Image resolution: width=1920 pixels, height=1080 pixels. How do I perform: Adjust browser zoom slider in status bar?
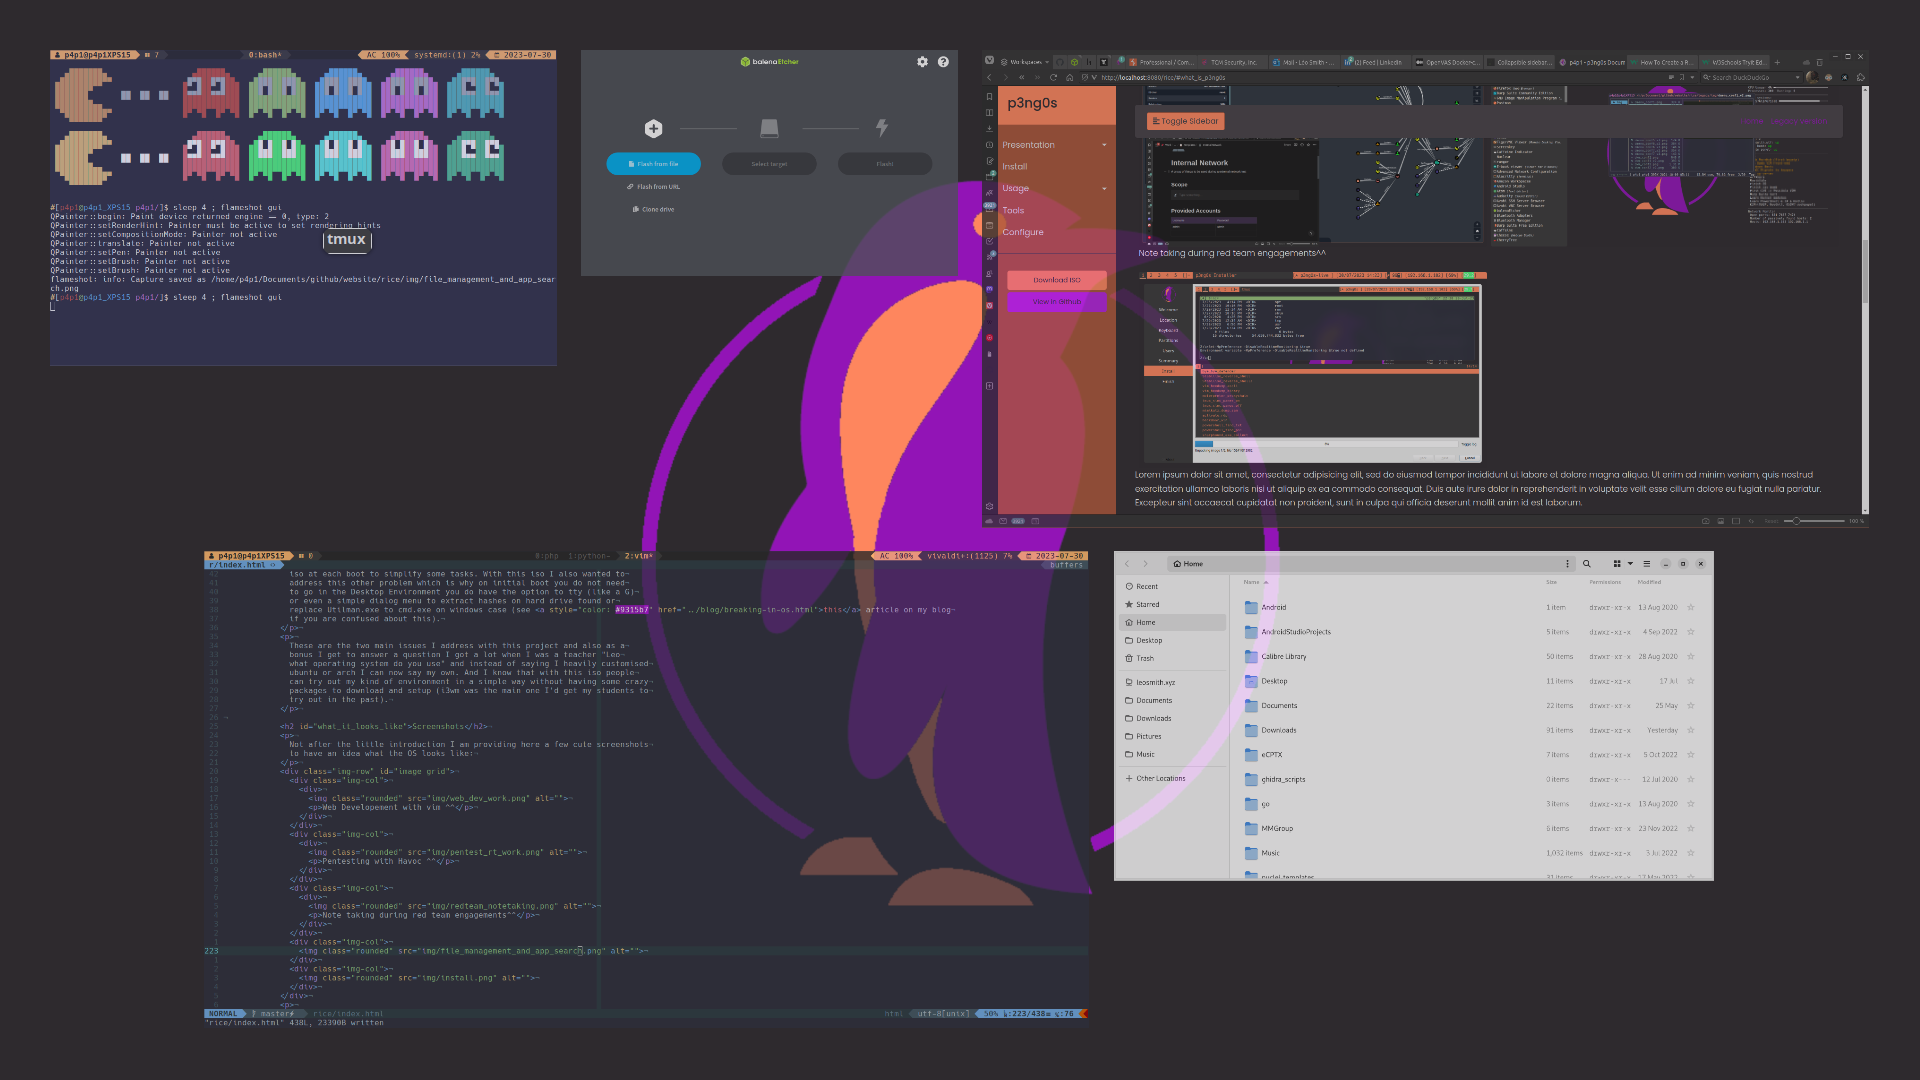tap(1797, 521)
